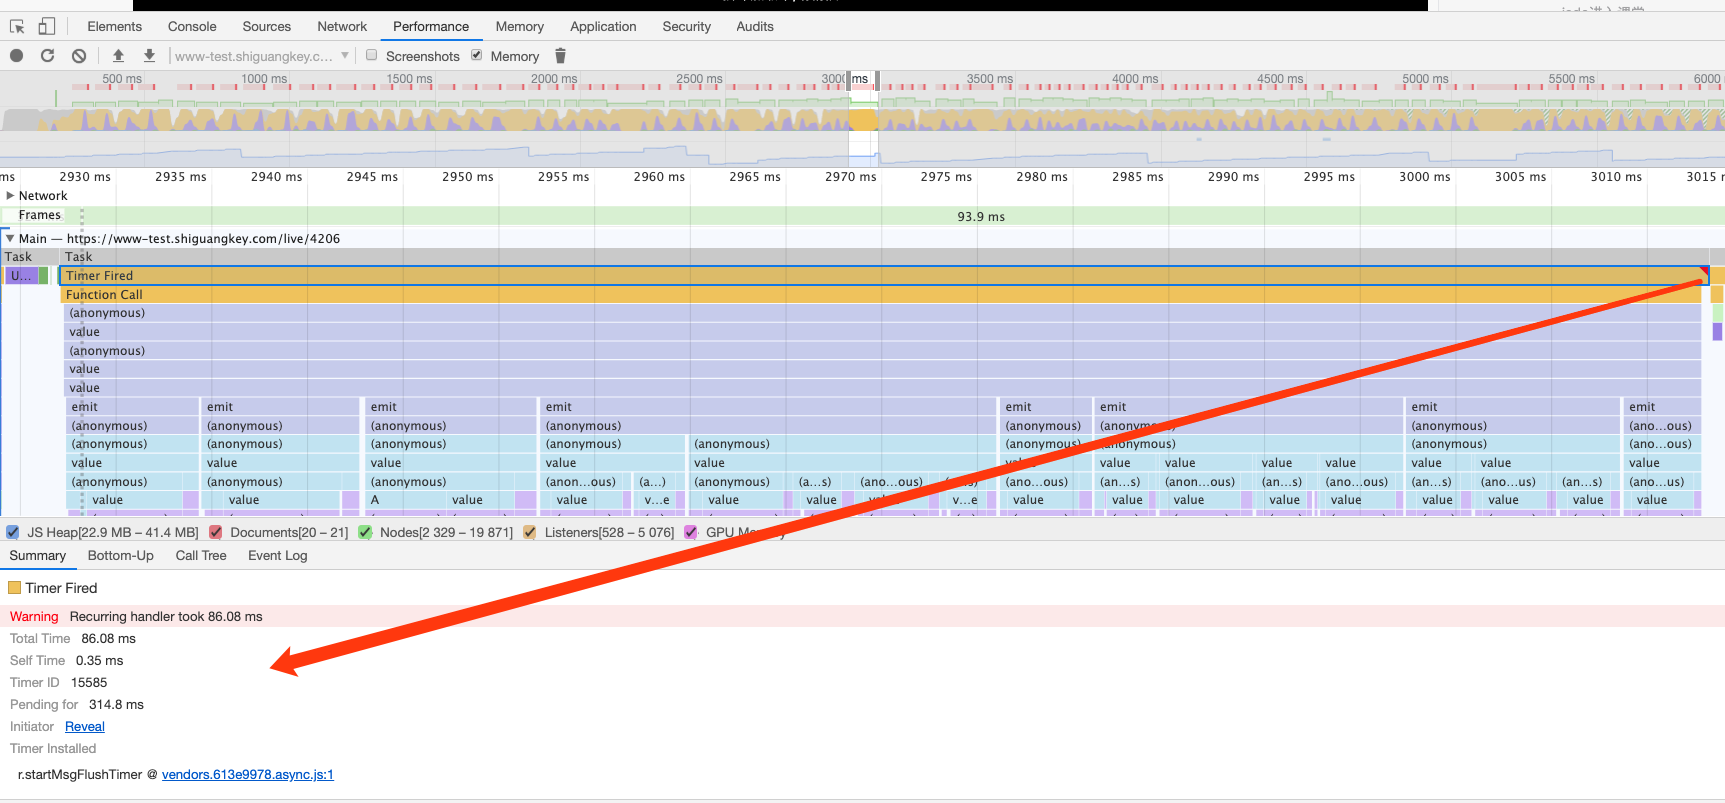
Task: Enable the Screenshots checkbox
Action: (372, 55)
